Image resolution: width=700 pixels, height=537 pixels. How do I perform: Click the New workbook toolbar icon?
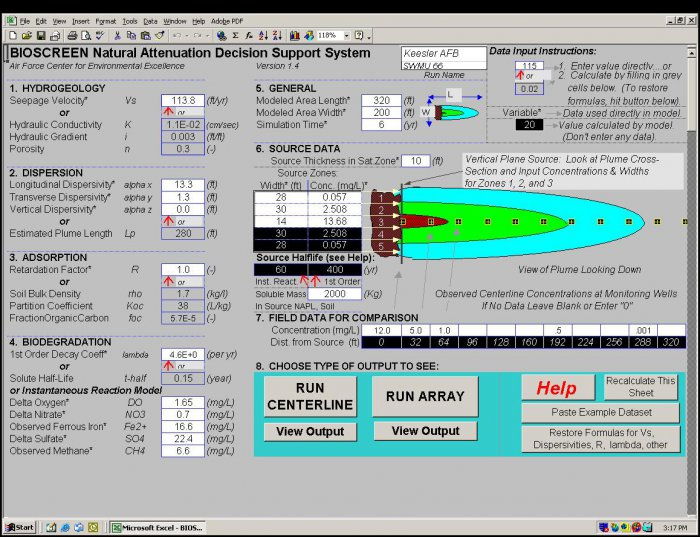click(12, 36)
